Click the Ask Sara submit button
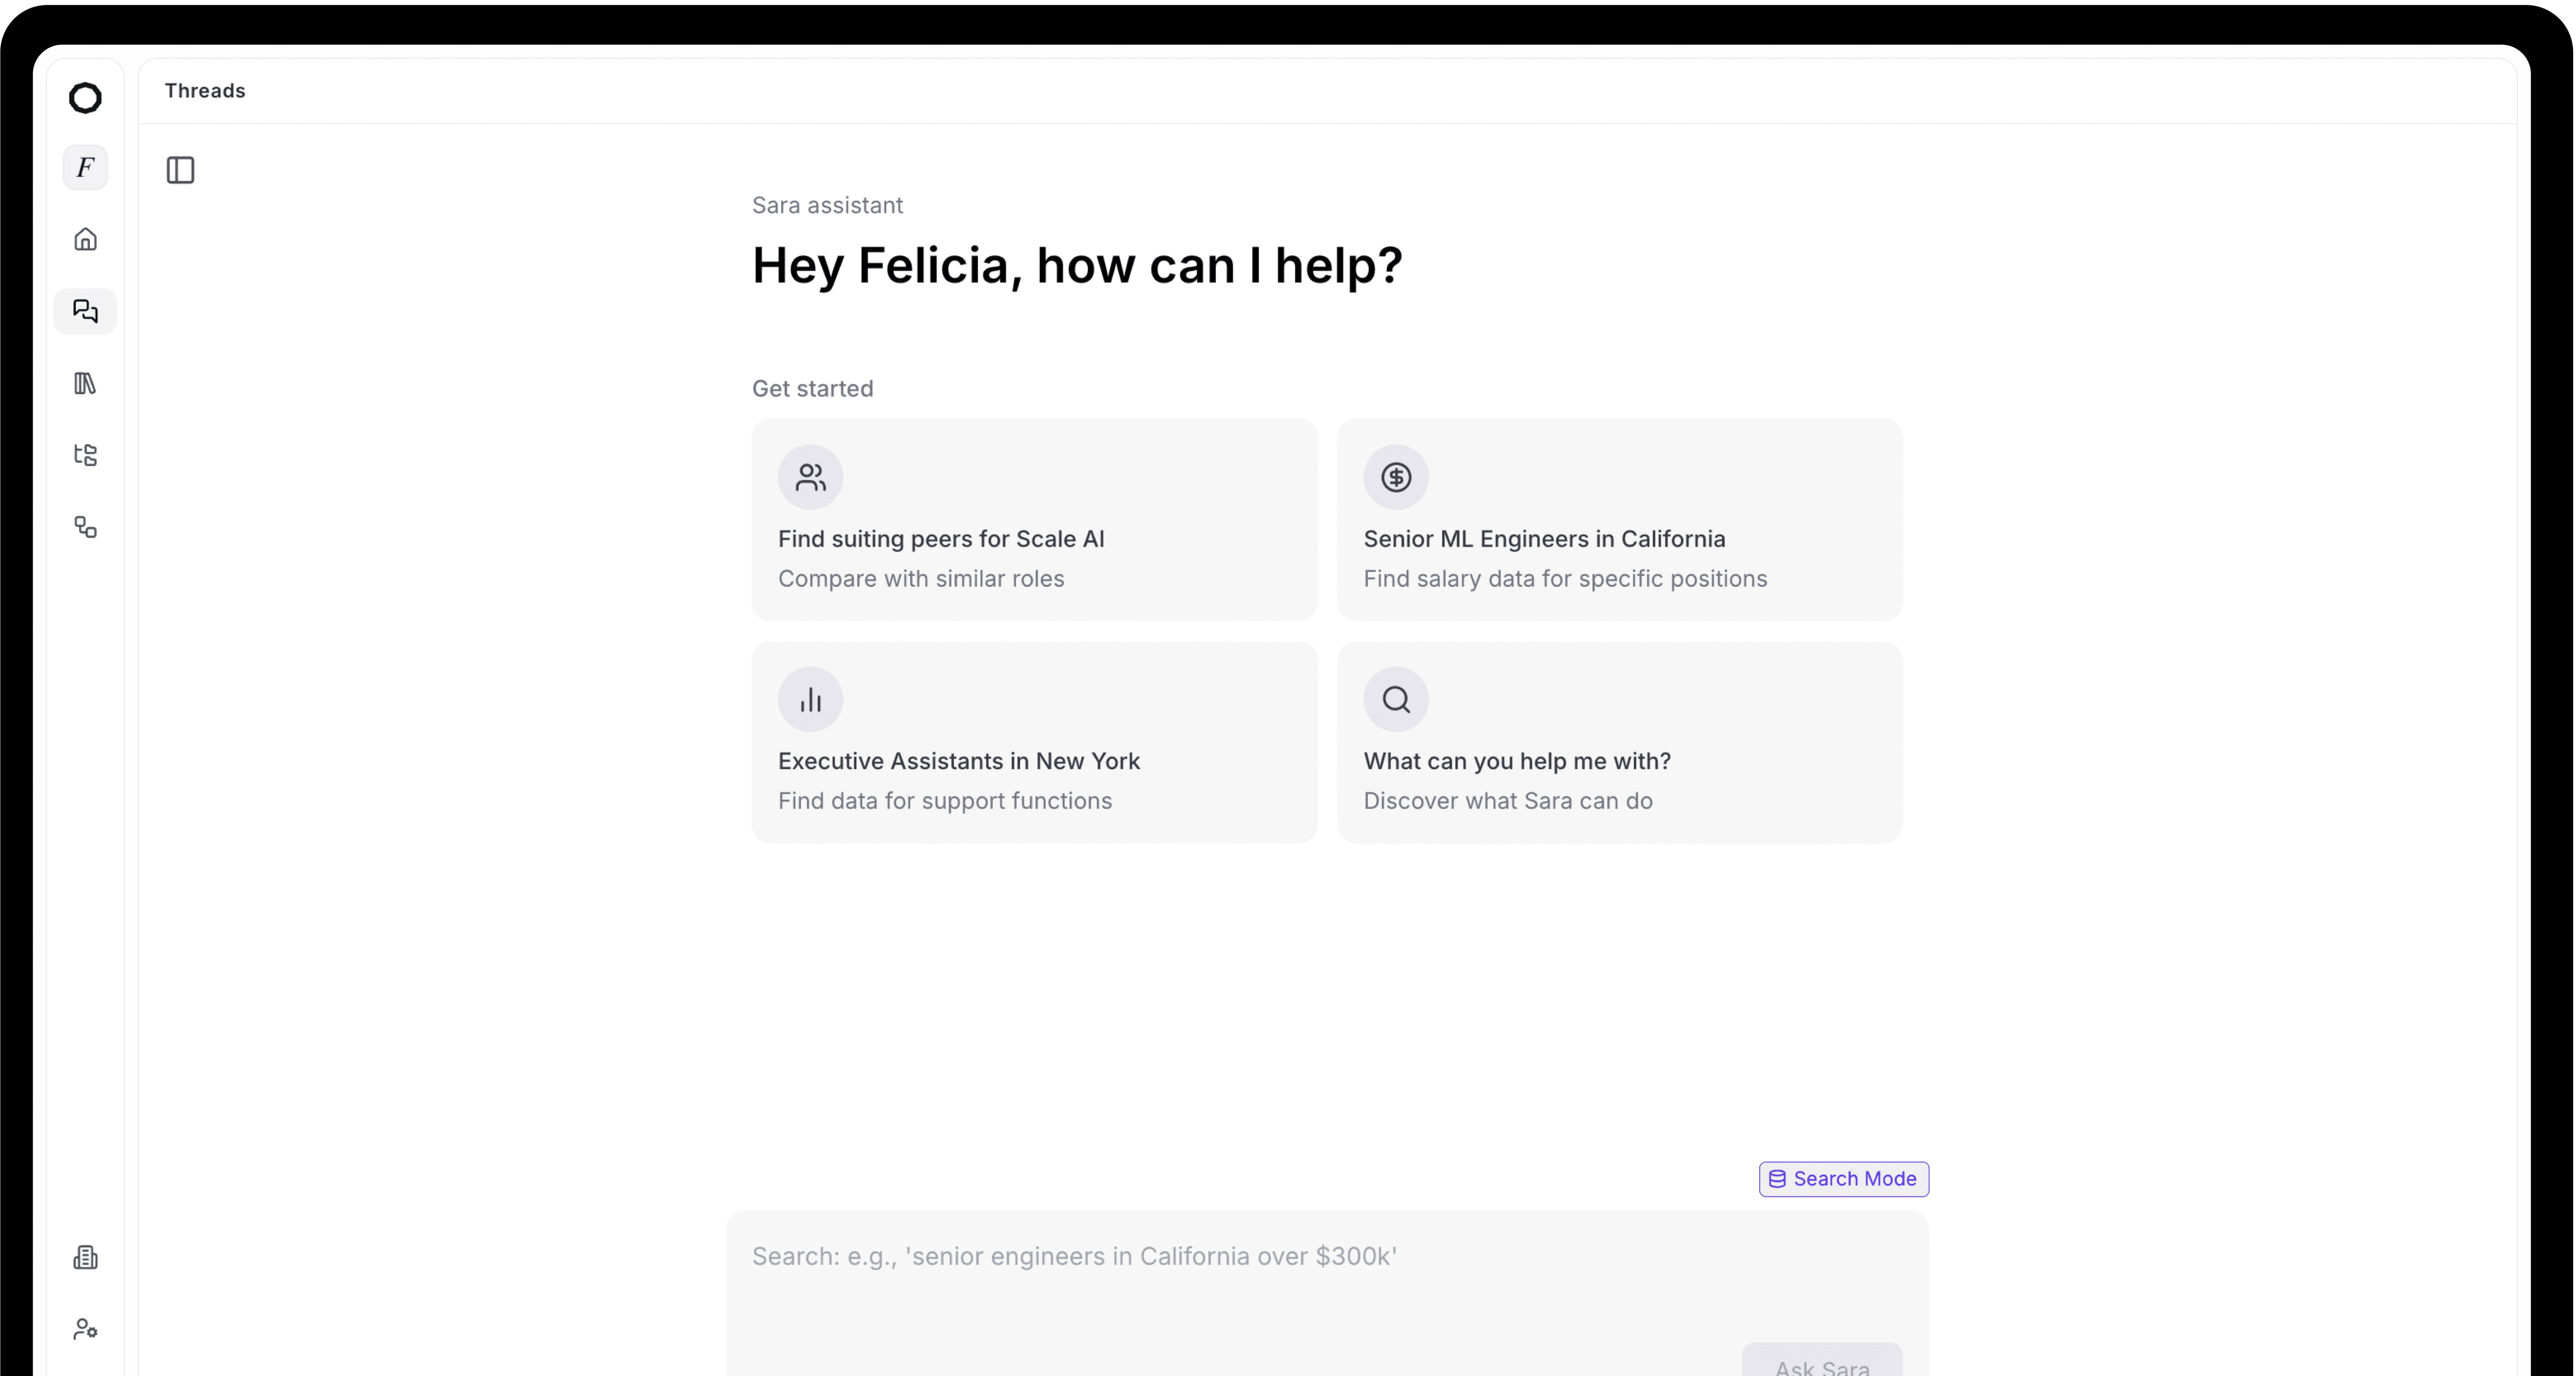This screenshot has width=2576, height=1376. point(1821,1362)
